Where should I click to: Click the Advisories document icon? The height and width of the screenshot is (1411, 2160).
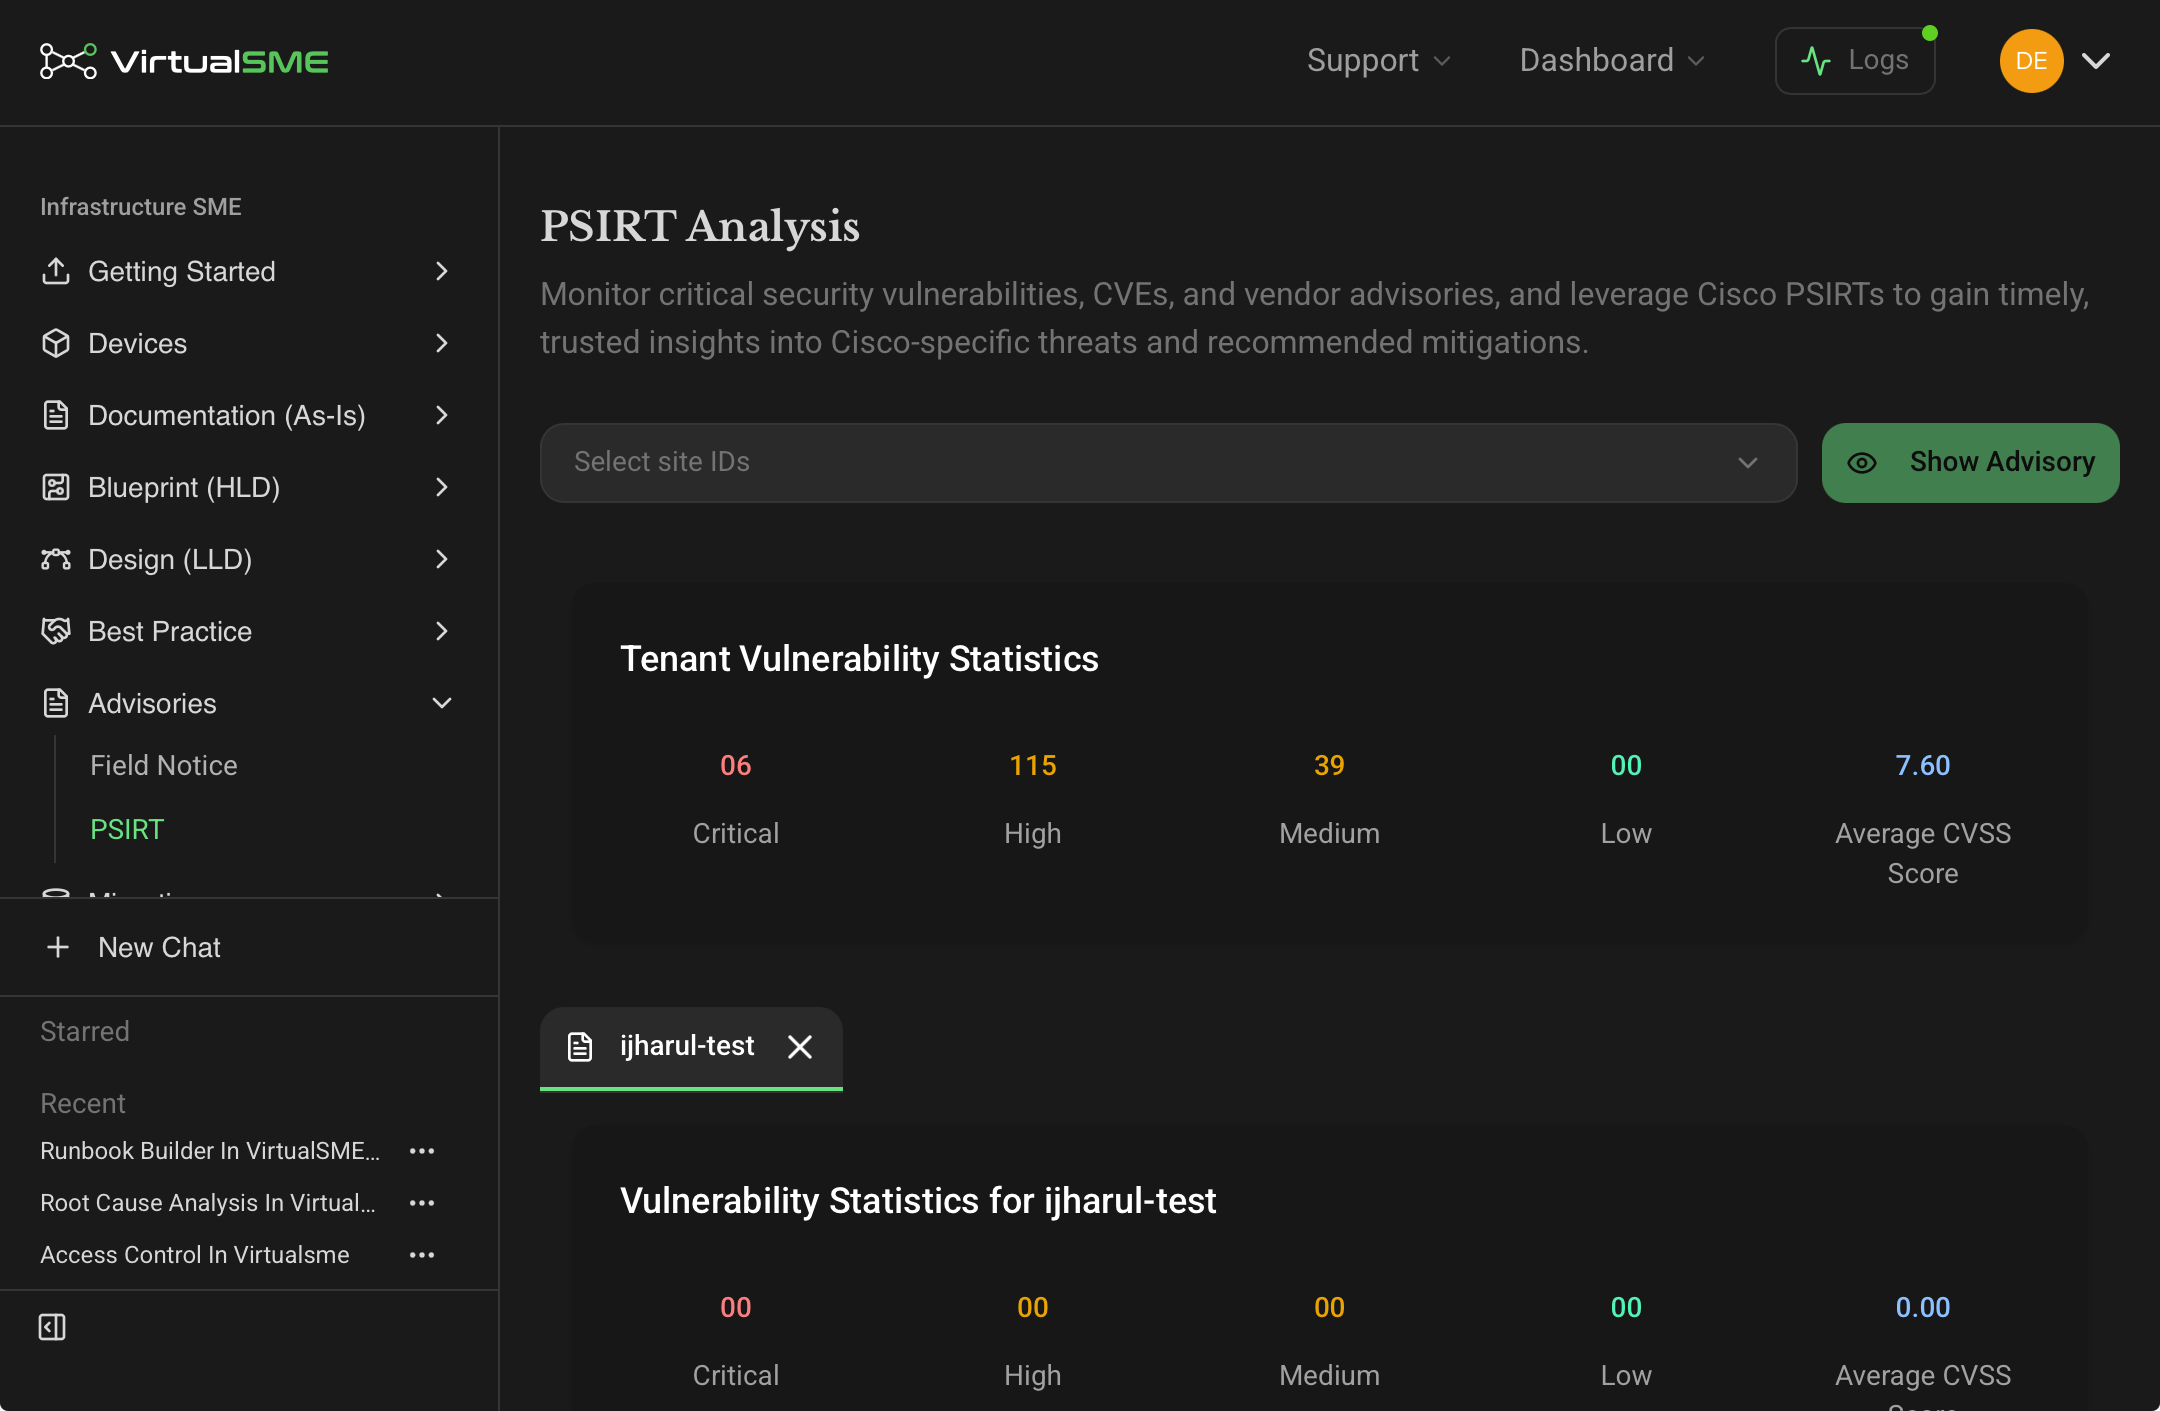click(56, 703)
